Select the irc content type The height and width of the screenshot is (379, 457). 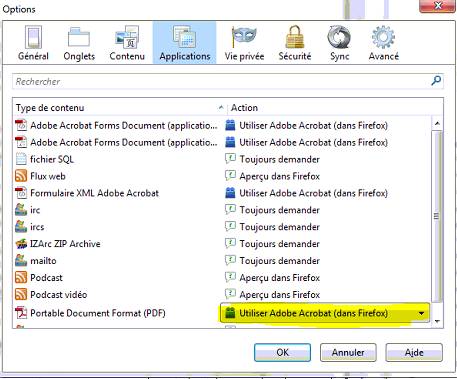35,210
